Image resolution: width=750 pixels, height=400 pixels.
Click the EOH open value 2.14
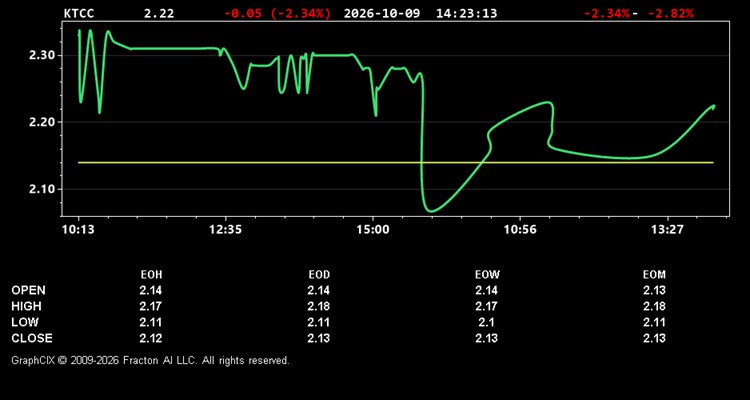click(151, 290)
